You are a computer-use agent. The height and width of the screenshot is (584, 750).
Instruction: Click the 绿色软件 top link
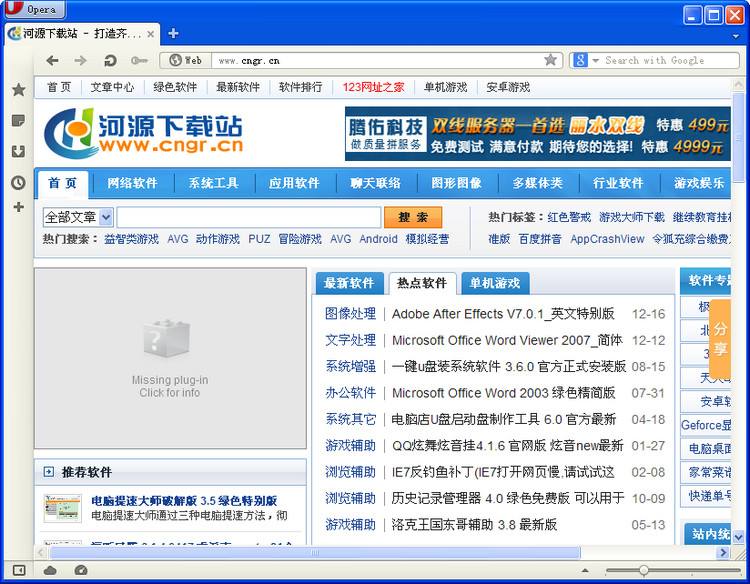tap(175, 87)
